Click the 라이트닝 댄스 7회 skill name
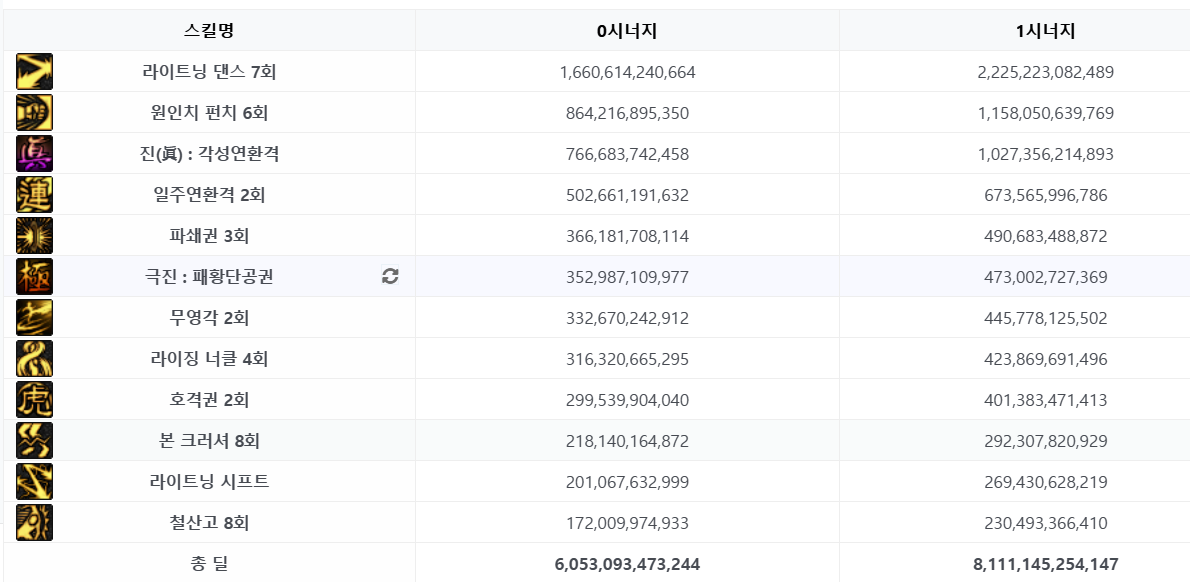Viewport: 1190px width, 582px height. click(209, 73)
